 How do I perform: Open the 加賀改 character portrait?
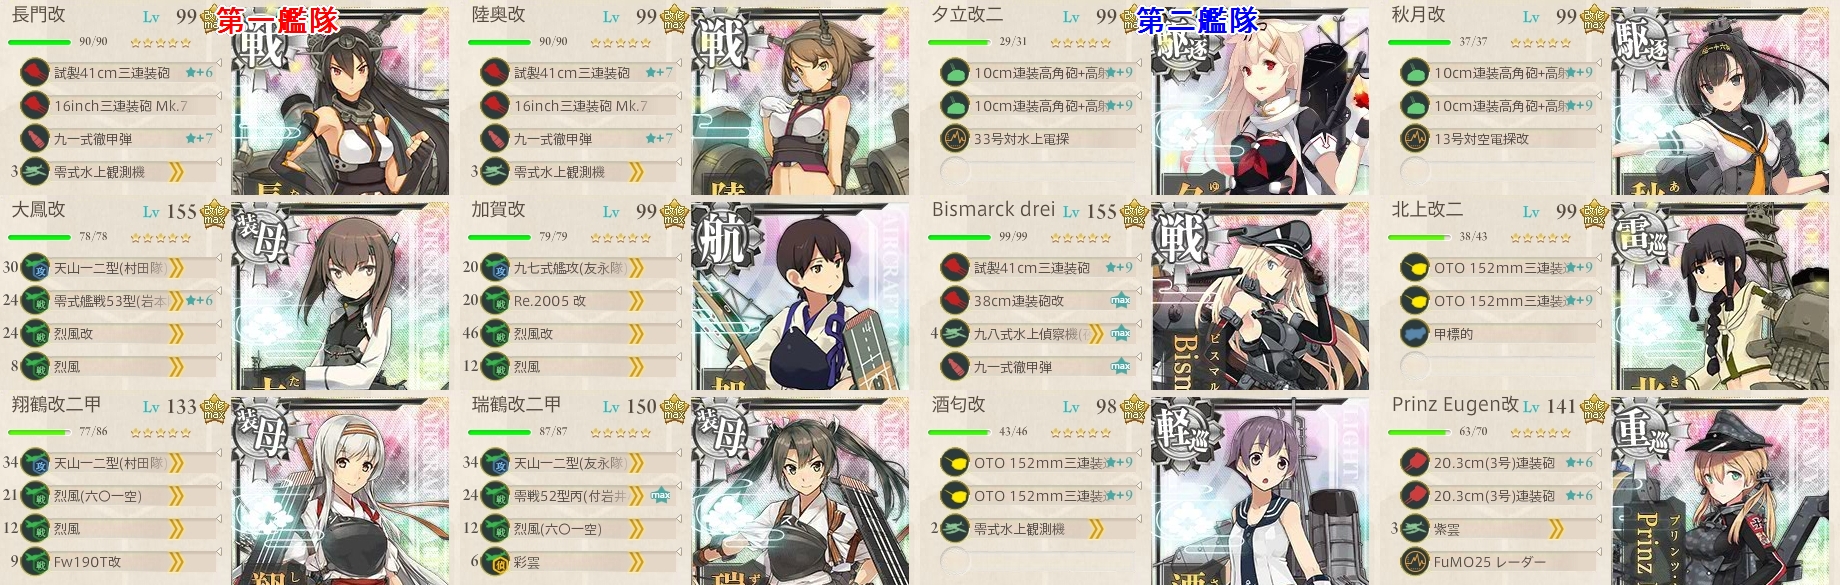[800, 296]
